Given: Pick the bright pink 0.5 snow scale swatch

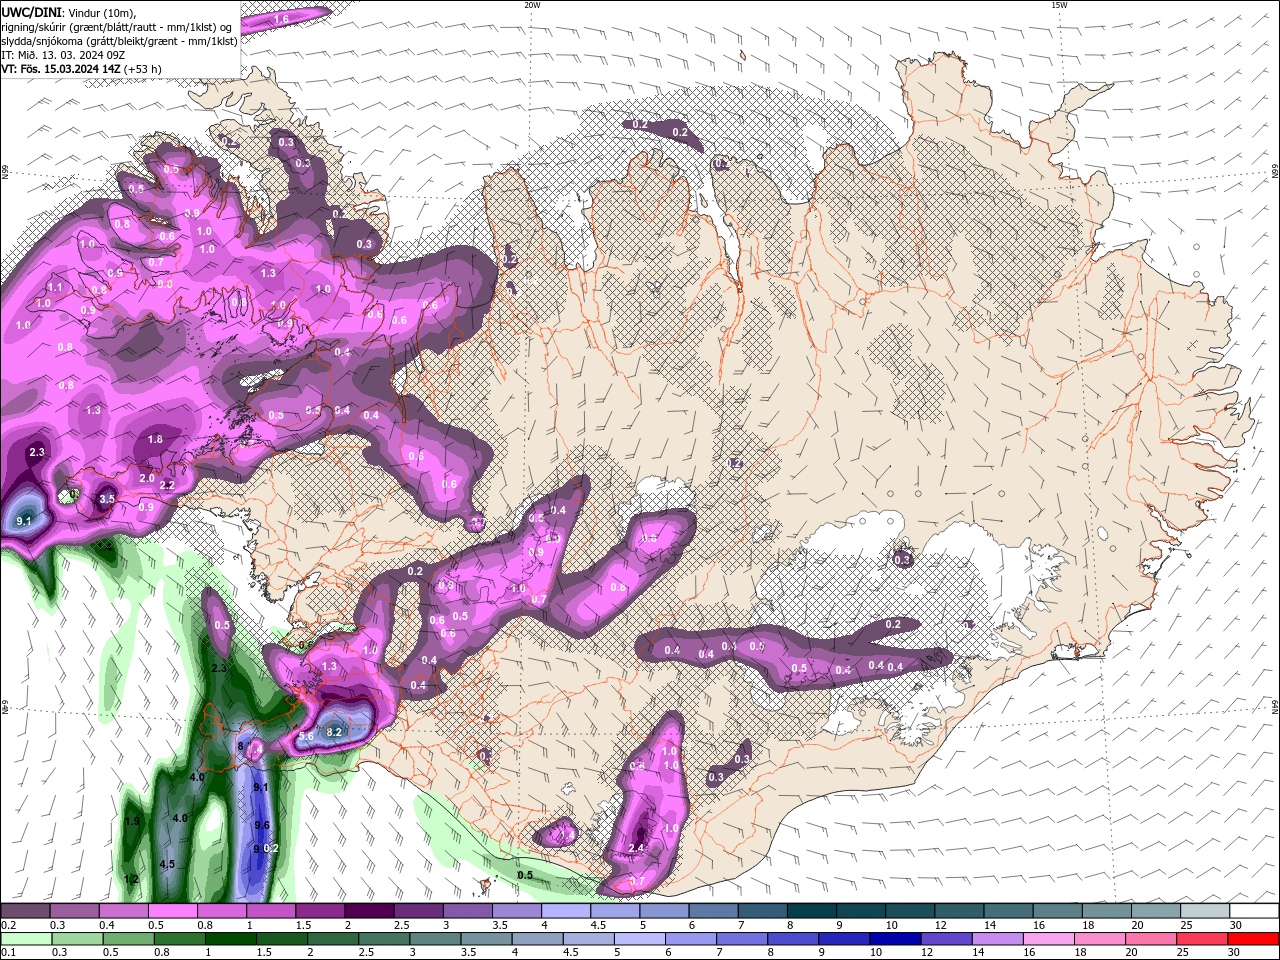Looking at the screenshot, I should coord(172,911).
